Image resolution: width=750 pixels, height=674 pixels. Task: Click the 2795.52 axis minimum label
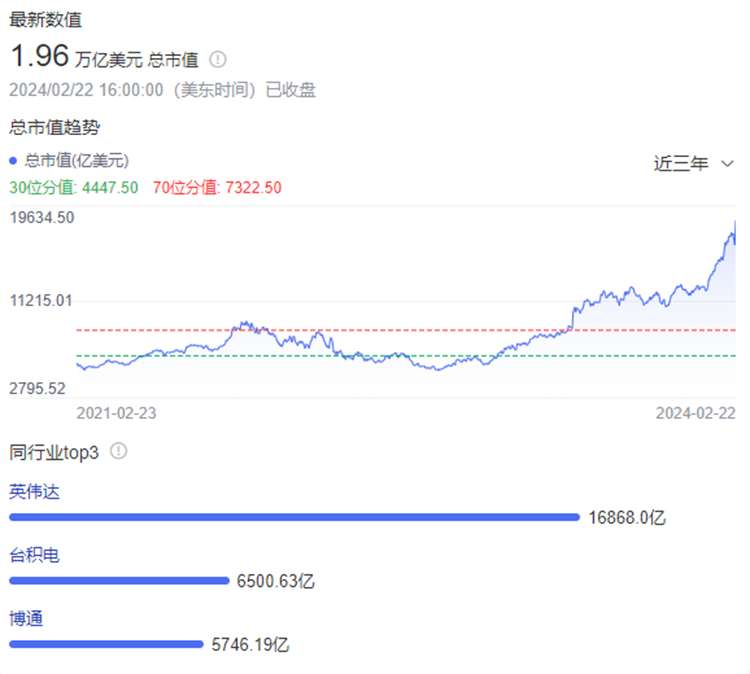tap(37, 388)
